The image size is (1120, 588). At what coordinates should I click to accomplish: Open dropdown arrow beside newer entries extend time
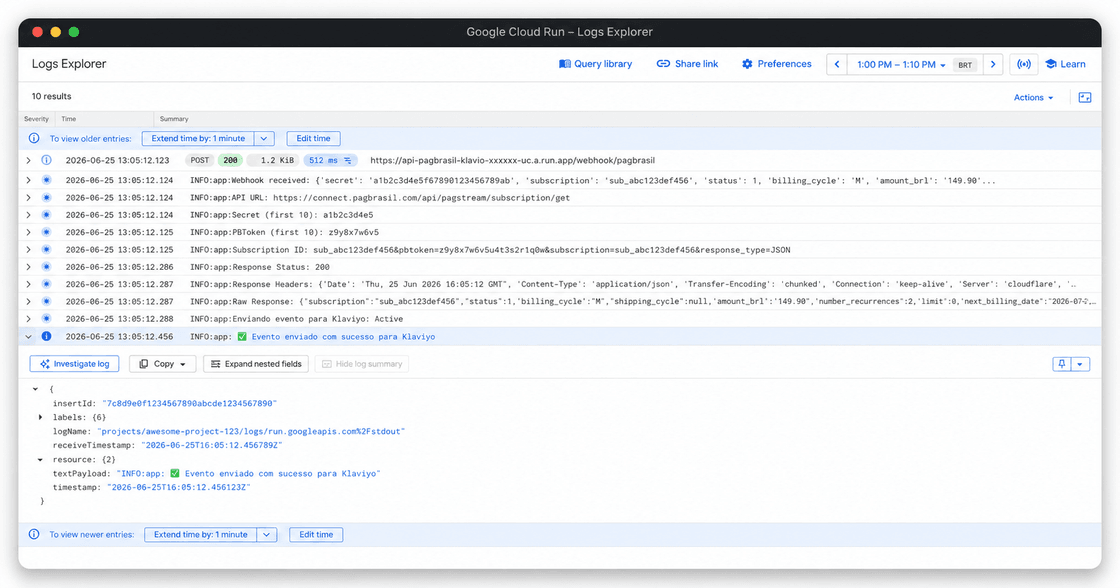point(266,534)
